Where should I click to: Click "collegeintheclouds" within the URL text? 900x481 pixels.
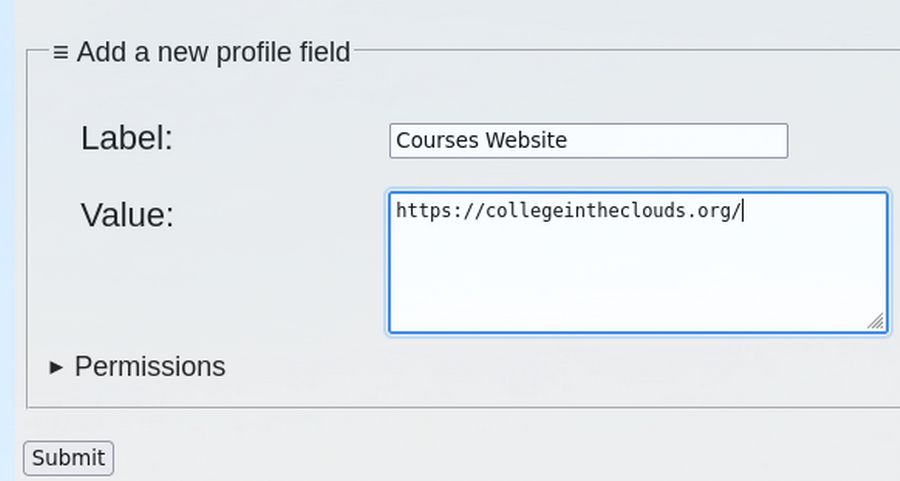coord(582,211)
